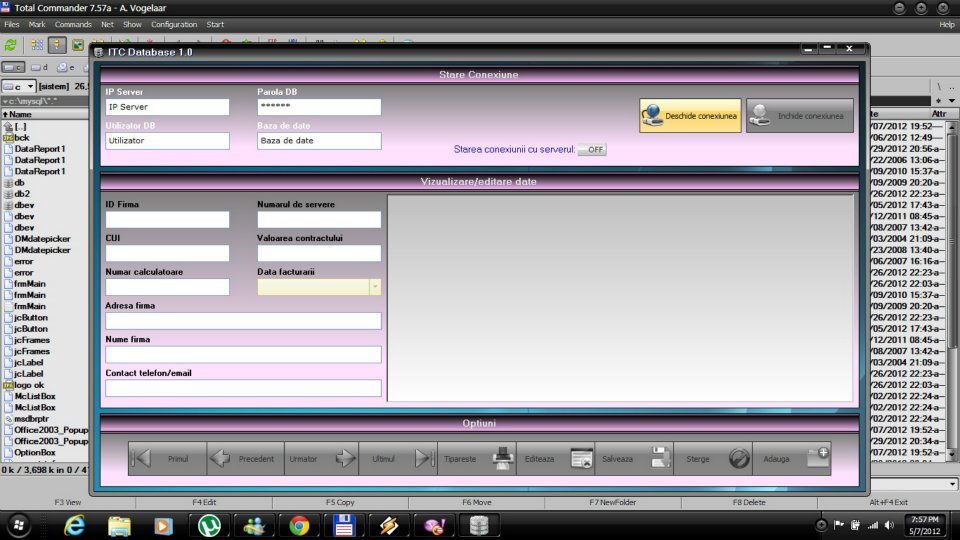Delete the record using Sterge
The image size is (960, 540).
pos(712,458)
